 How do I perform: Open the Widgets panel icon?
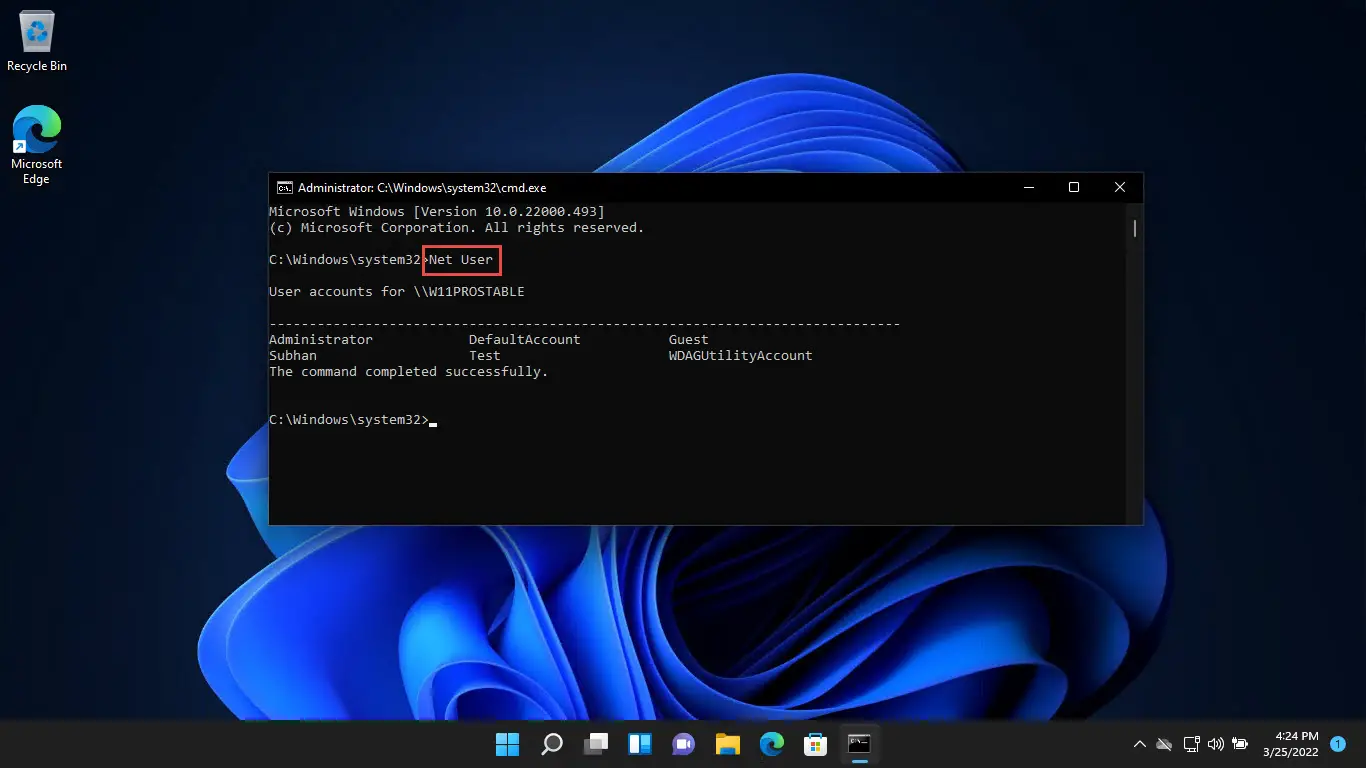pos(640,744)
